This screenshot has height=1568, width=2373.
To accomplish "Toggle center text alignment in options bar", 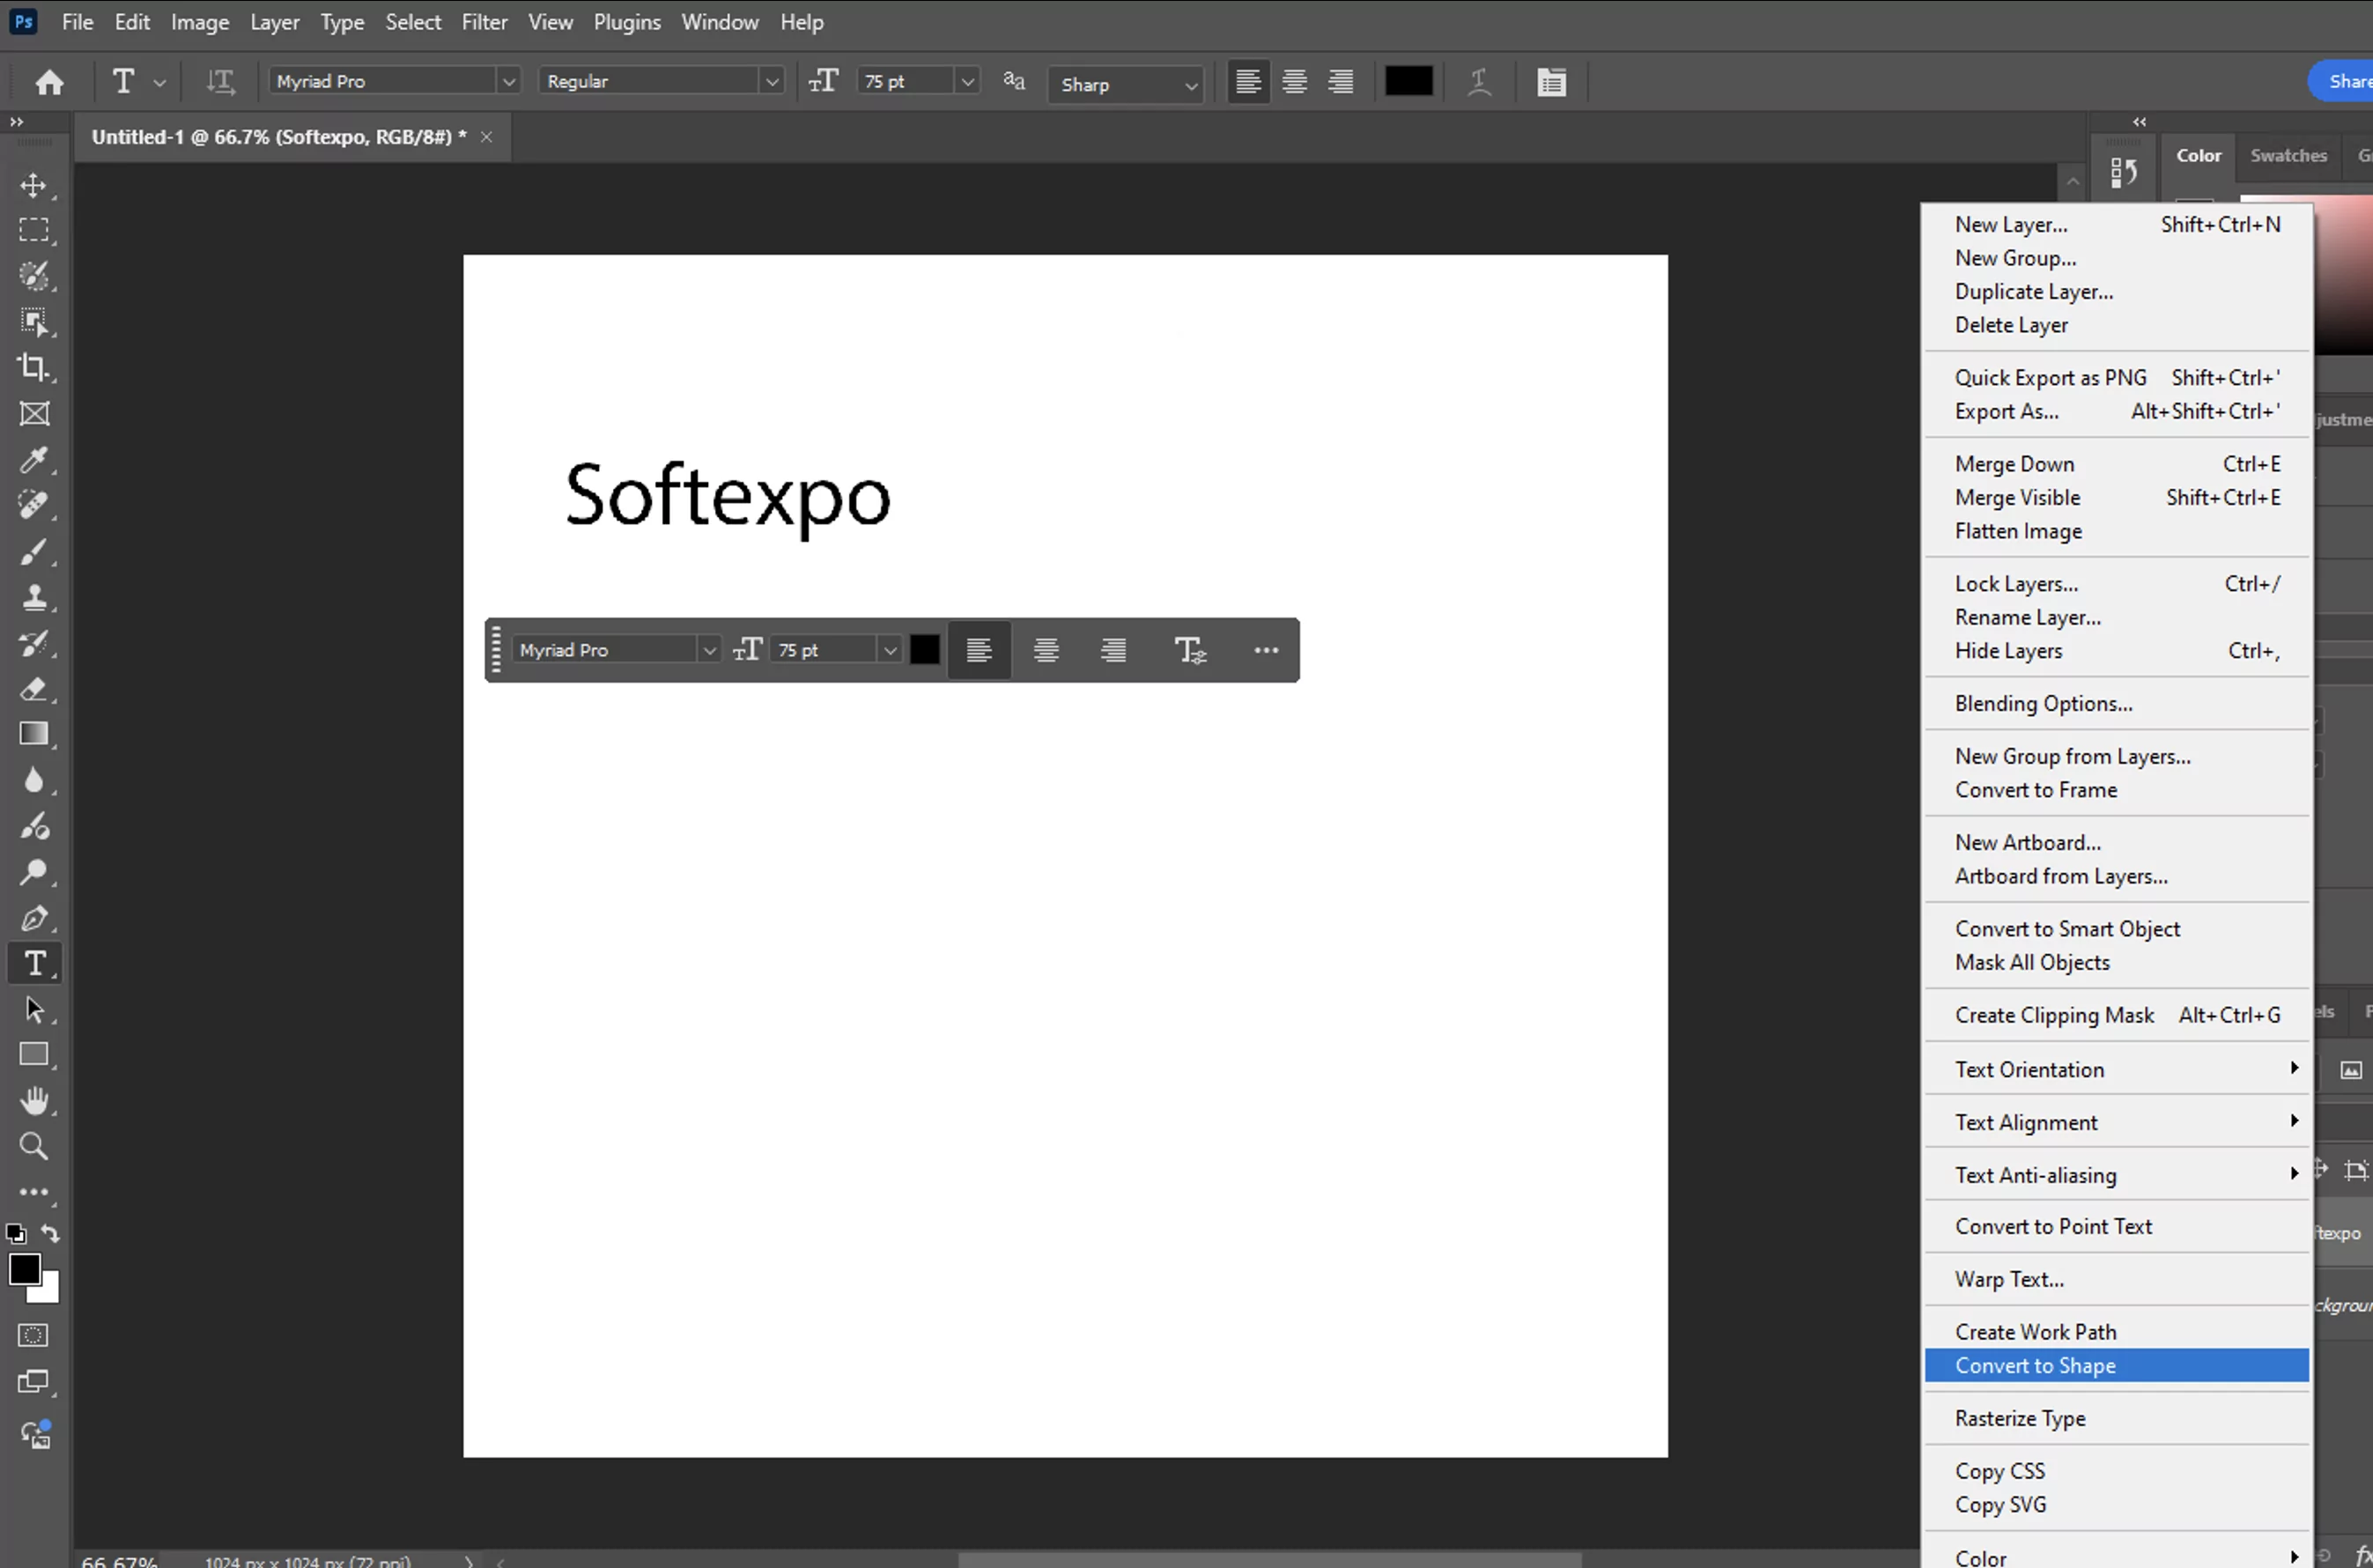I will tap(1295, 81).
